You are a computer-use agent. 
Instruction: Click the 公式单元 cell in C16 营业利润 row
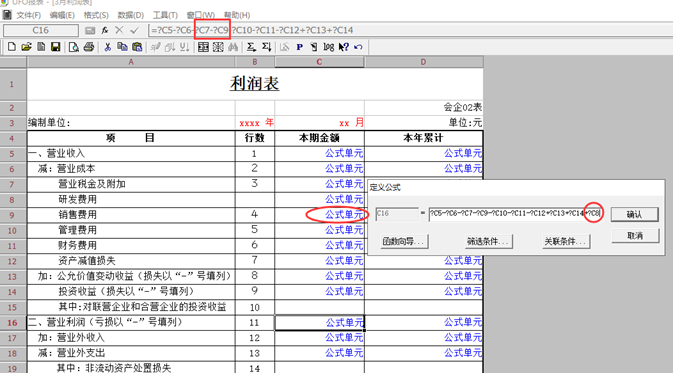tap(319, 322)
